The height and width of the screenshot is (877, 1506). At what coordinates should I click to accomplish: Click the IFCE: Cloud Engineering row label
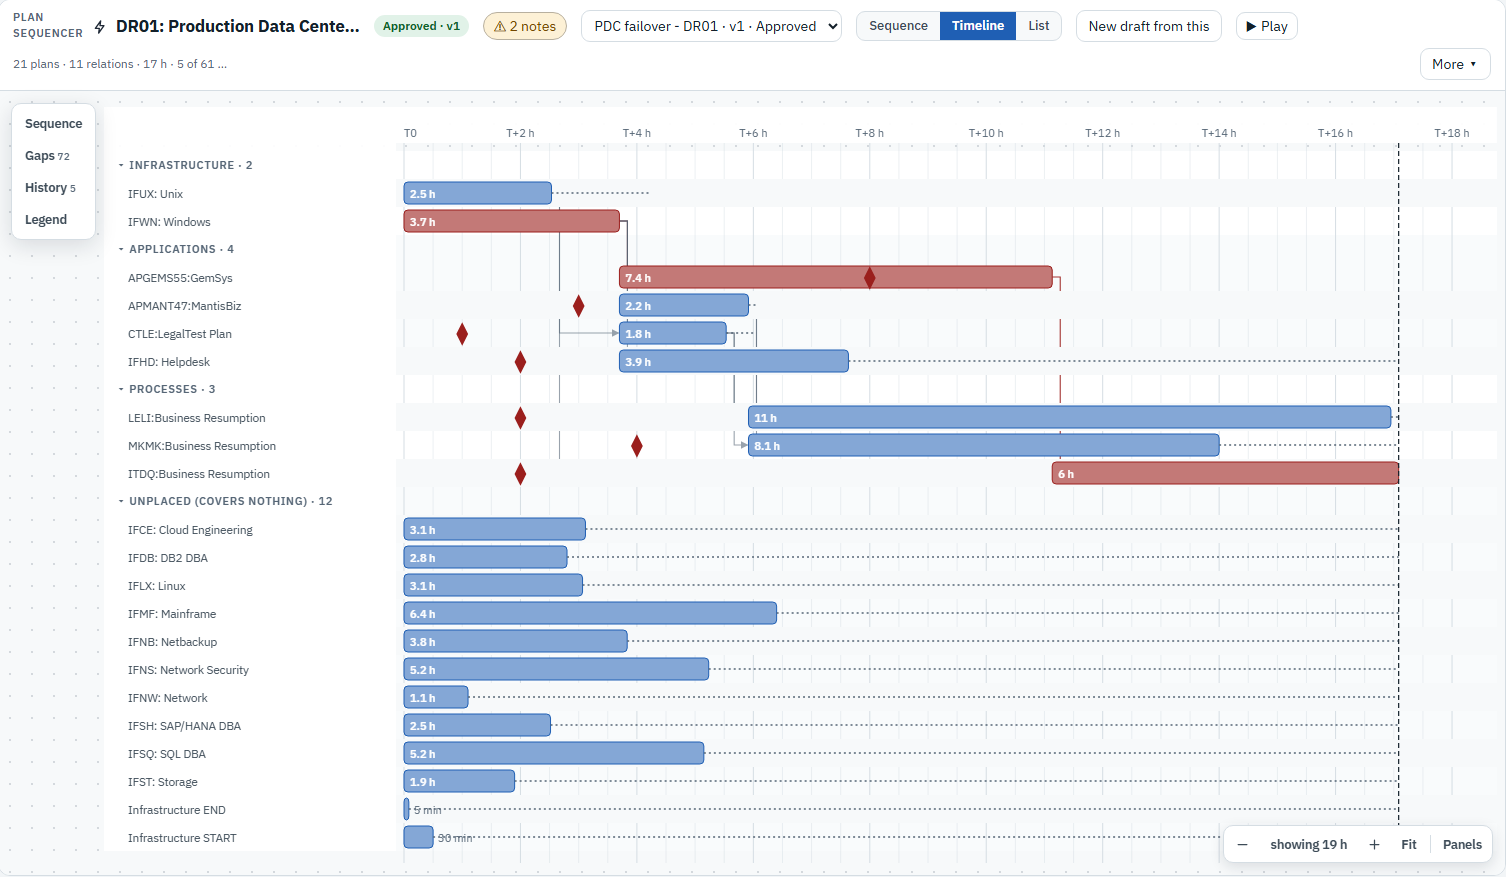[190, 530]
